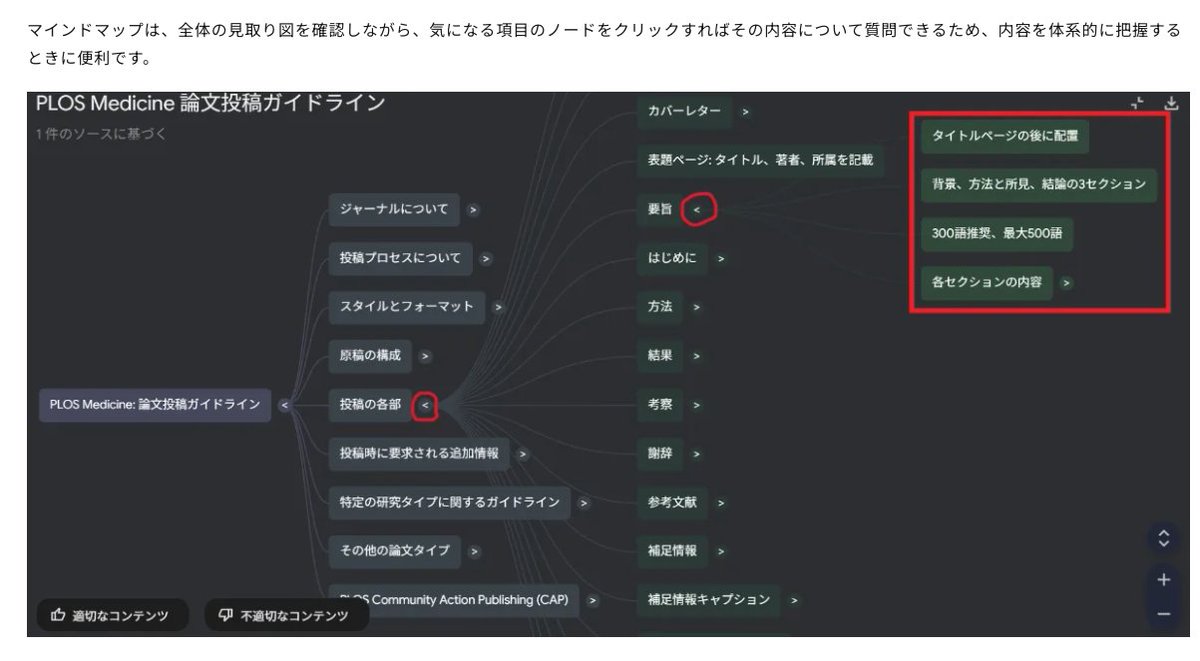Select the 補足情報キャプション node
Screen dimensions: 1200x661
tap(709, 600)
